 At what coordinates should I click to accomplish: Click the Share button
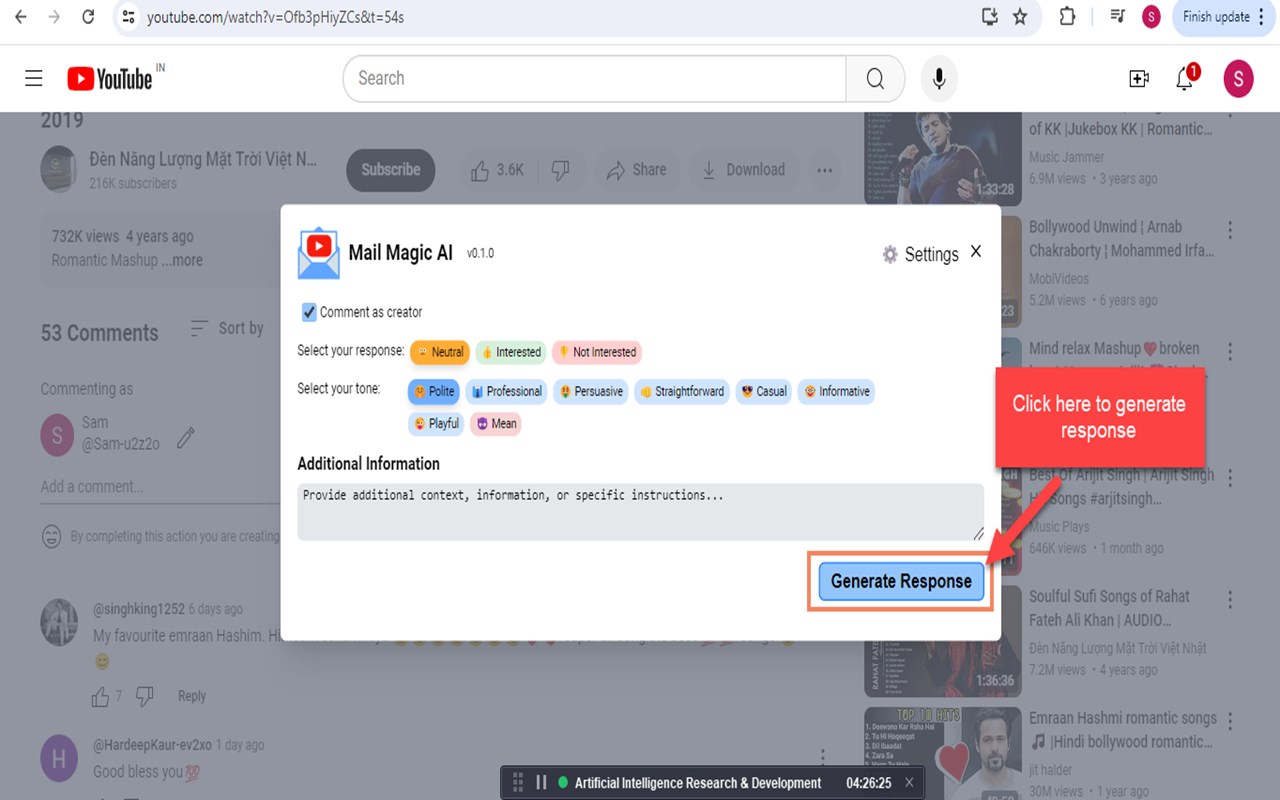637,170
